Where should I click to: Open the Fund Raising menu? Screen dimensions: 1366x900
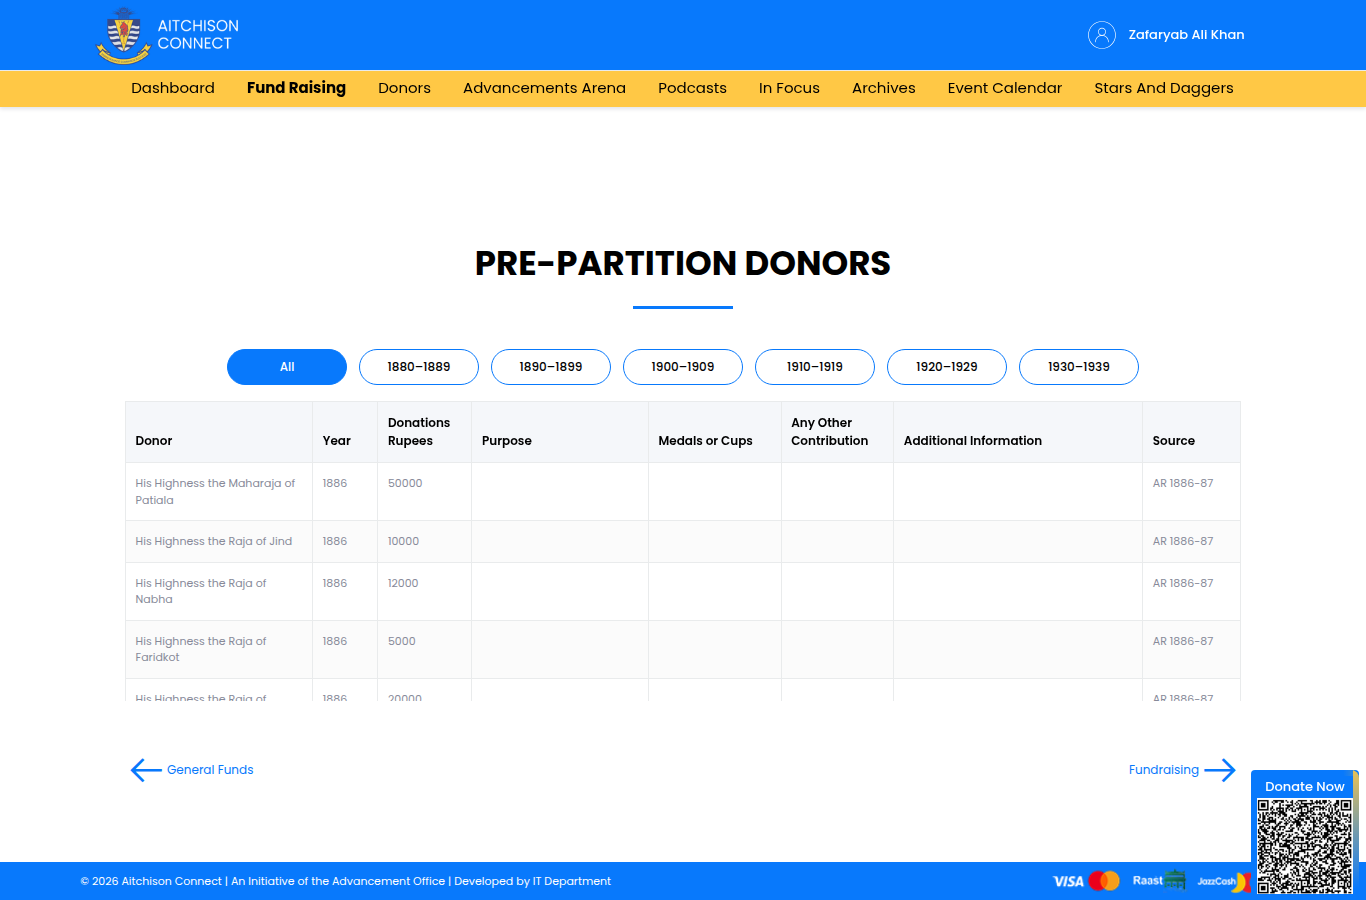pos(296,88)
